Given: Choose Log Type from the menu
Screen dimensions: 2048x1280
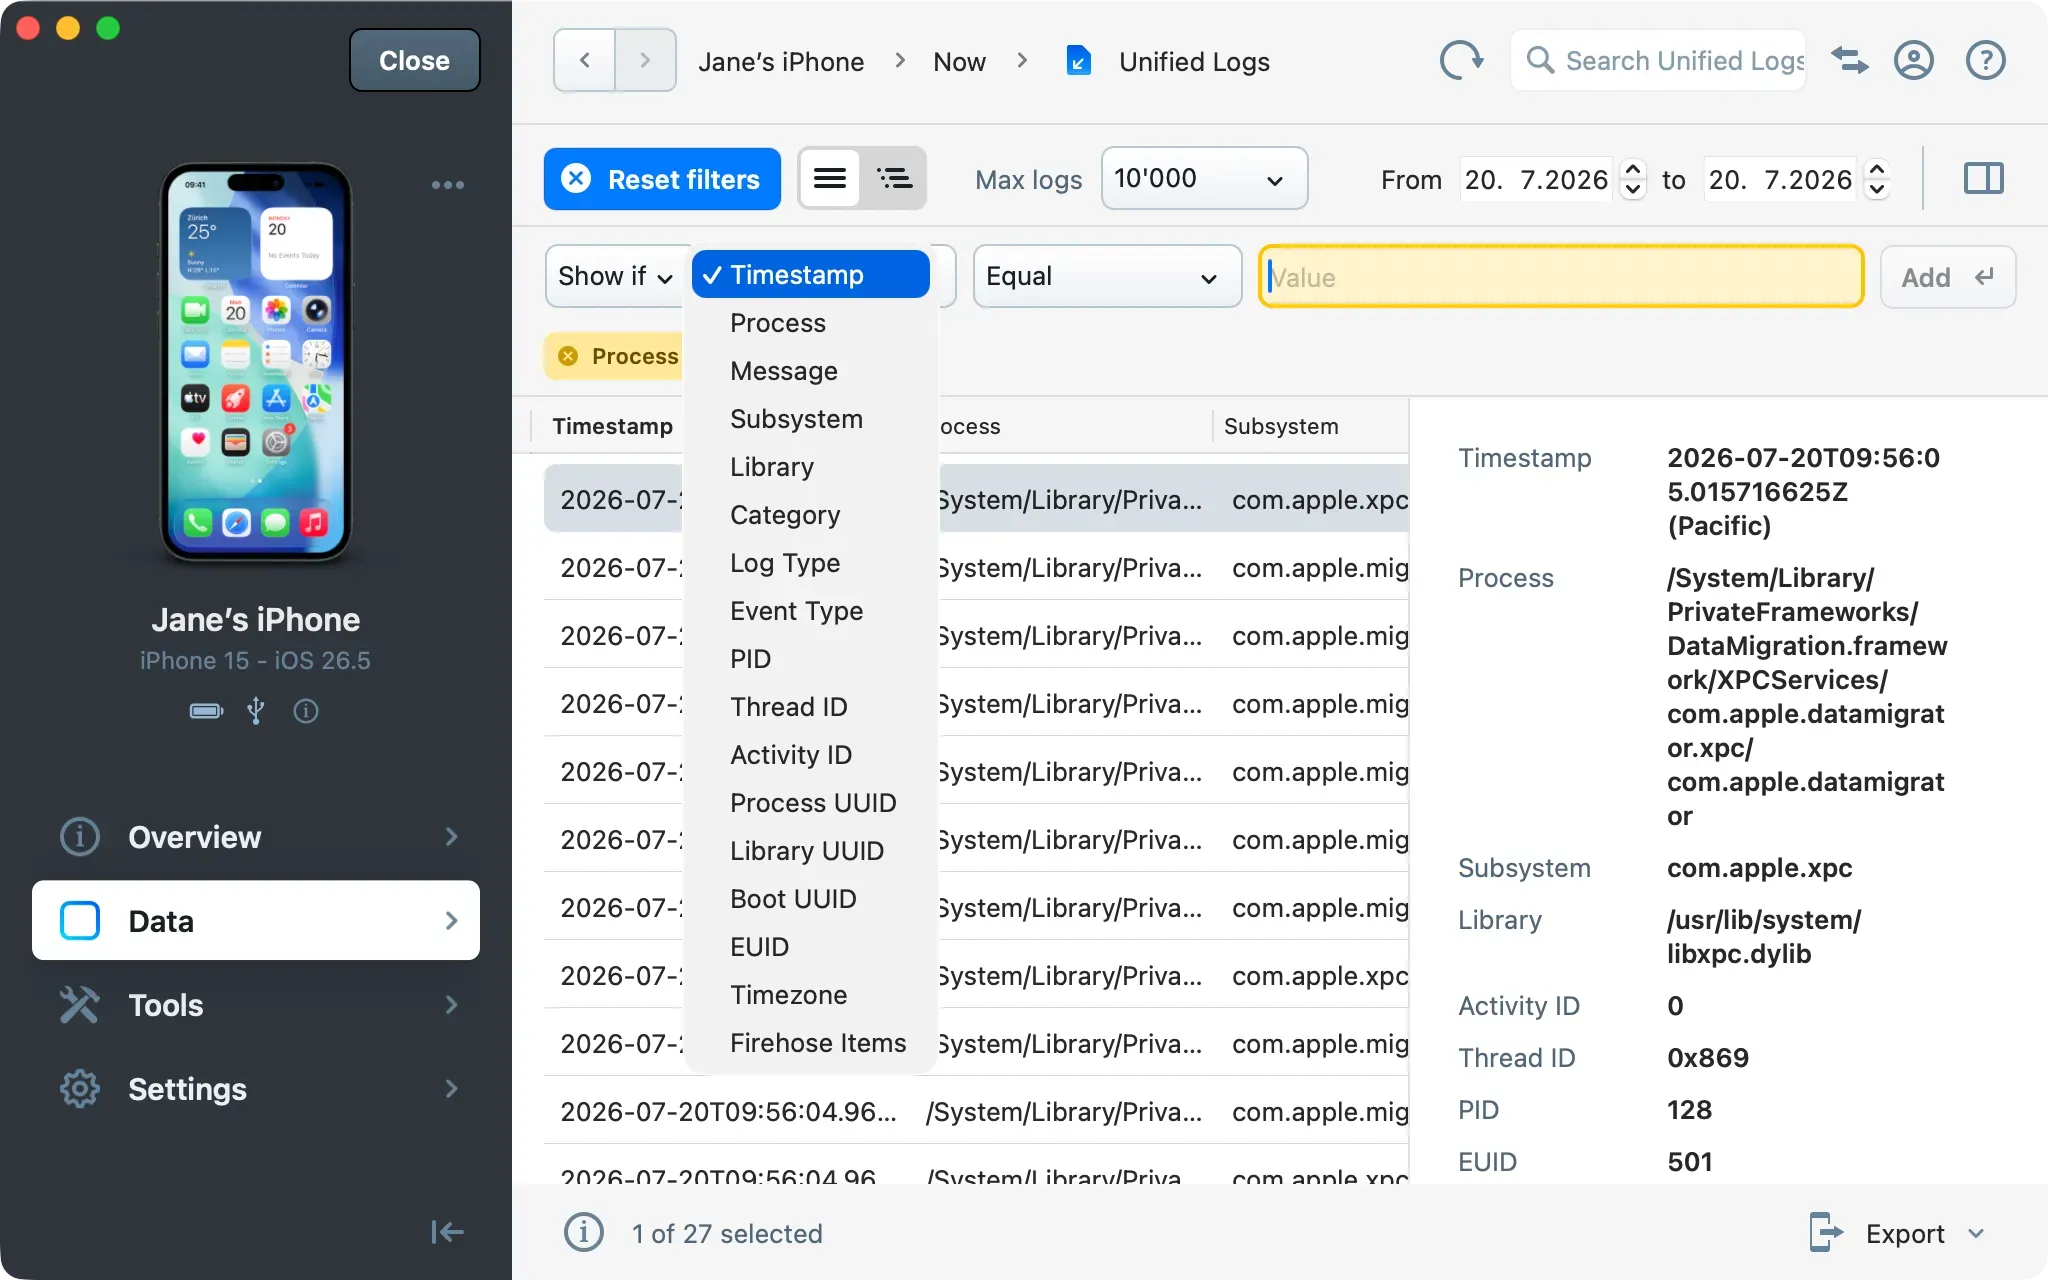Looking at the screenshot, I should pos(811,563).
